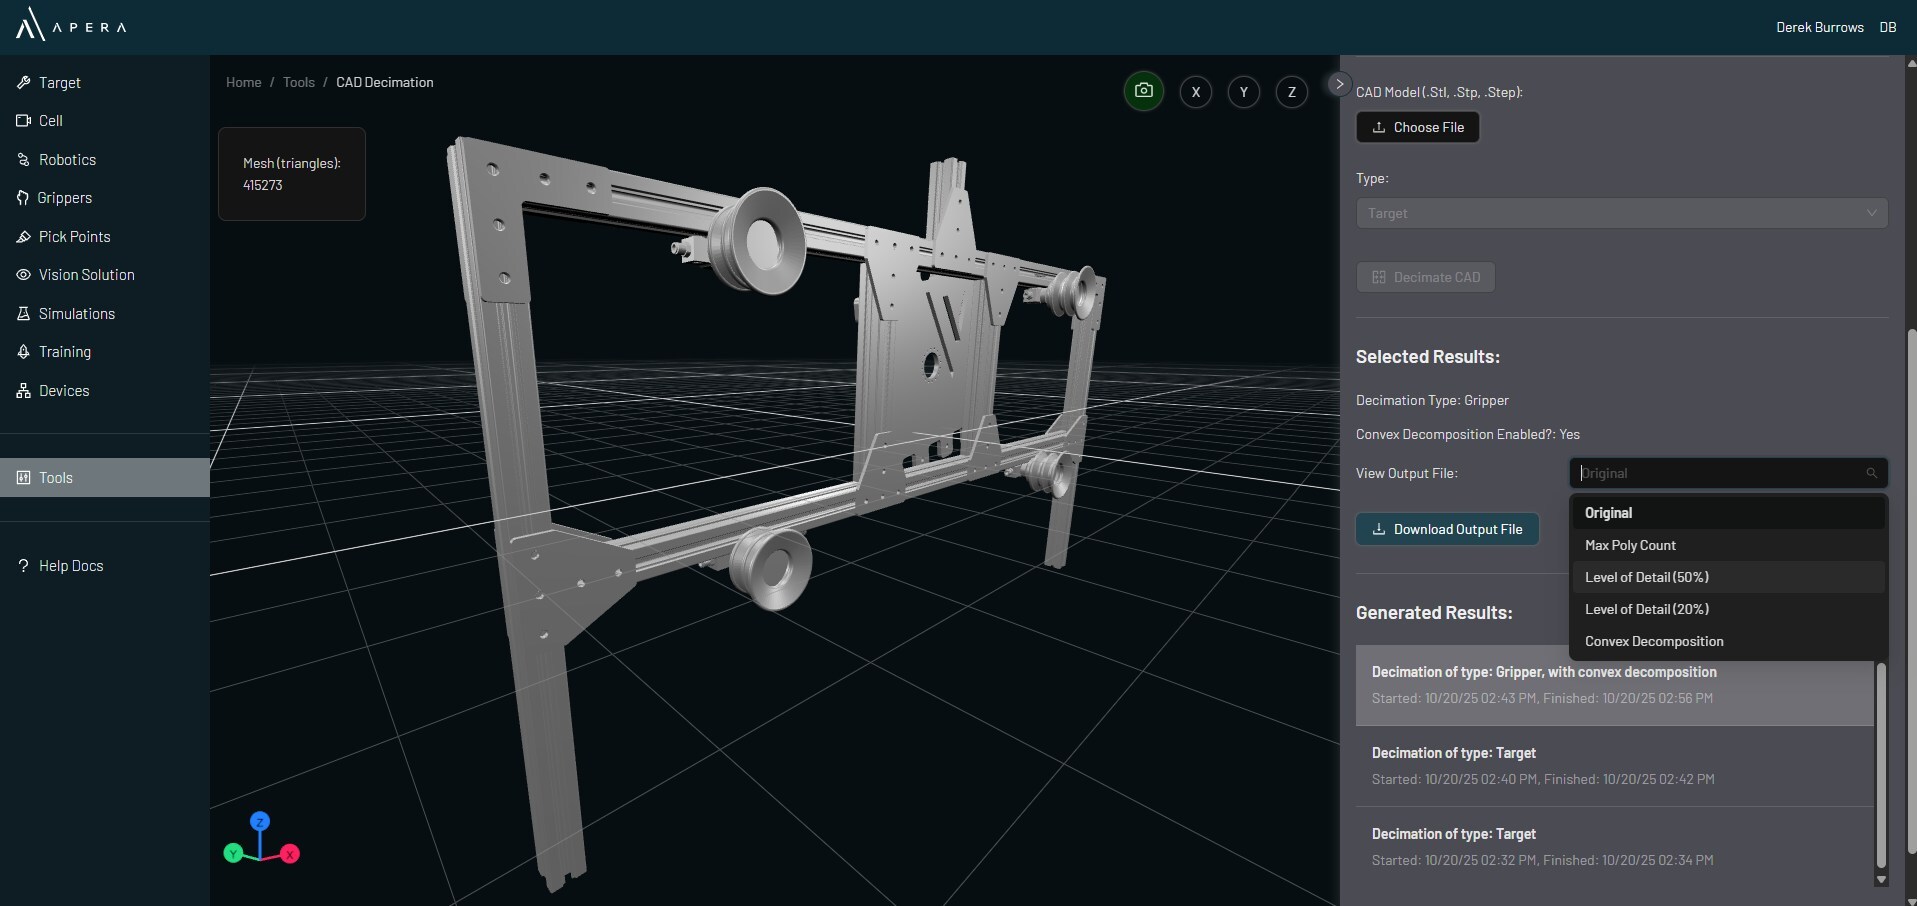Open the Devices menu item
1917x906 pixels.
point(105,391)
